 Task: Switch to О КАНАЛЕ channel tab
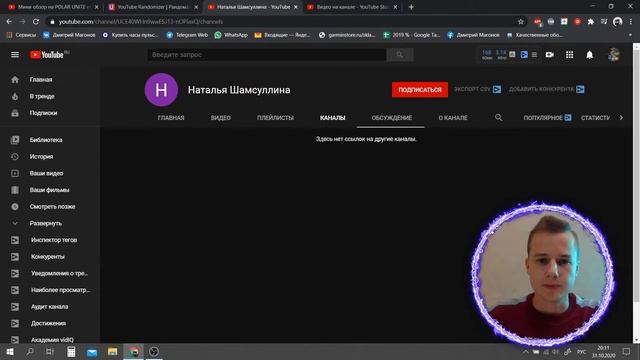[x=453, y=118]
